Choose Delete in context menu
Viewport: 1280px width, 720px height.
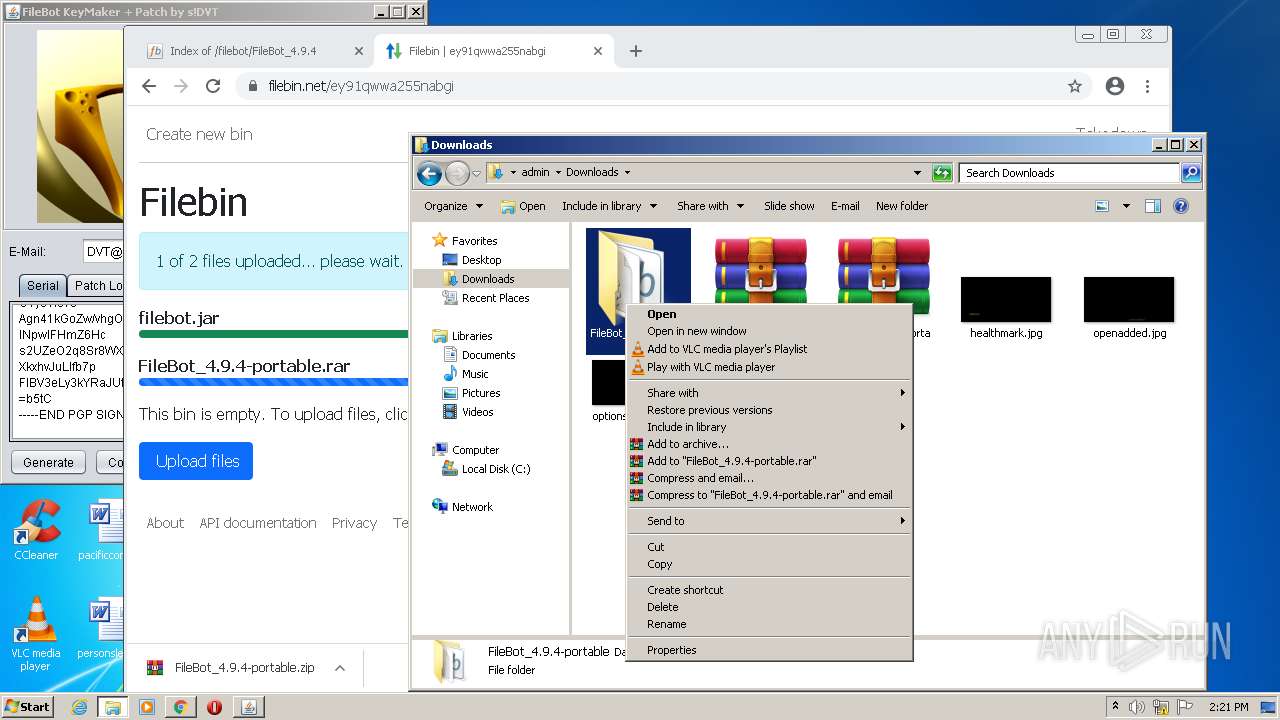tap(769, 607)
